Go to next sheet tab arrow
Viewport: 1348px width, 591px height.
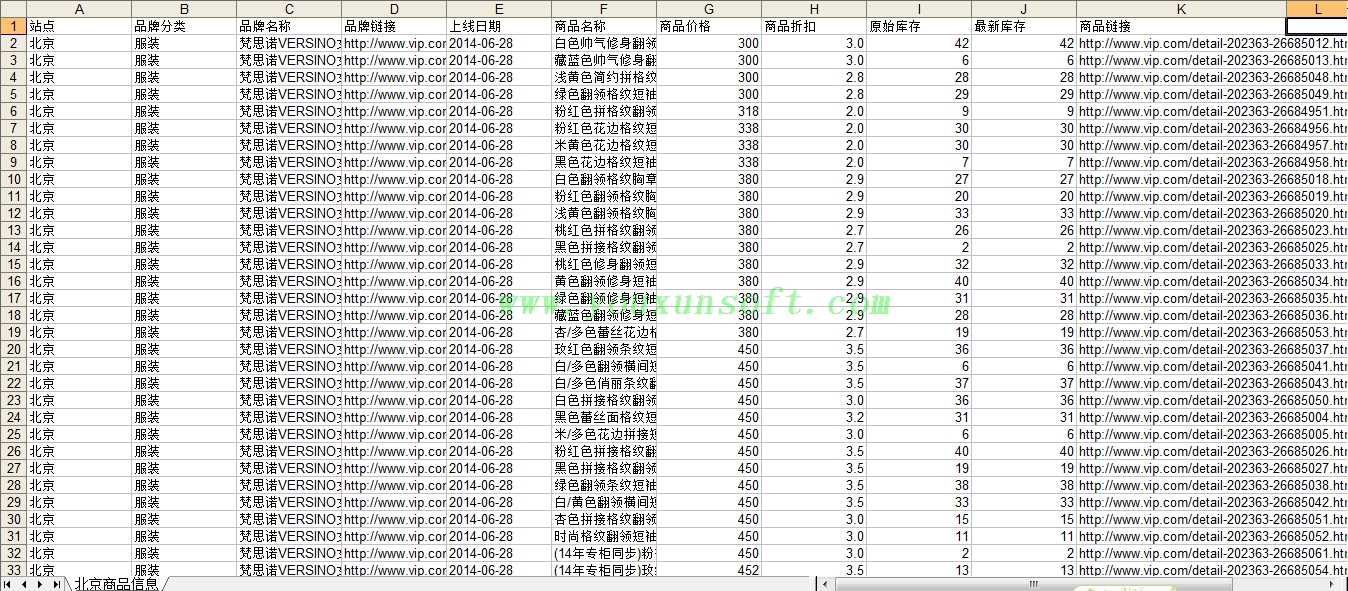coord(39,584)
